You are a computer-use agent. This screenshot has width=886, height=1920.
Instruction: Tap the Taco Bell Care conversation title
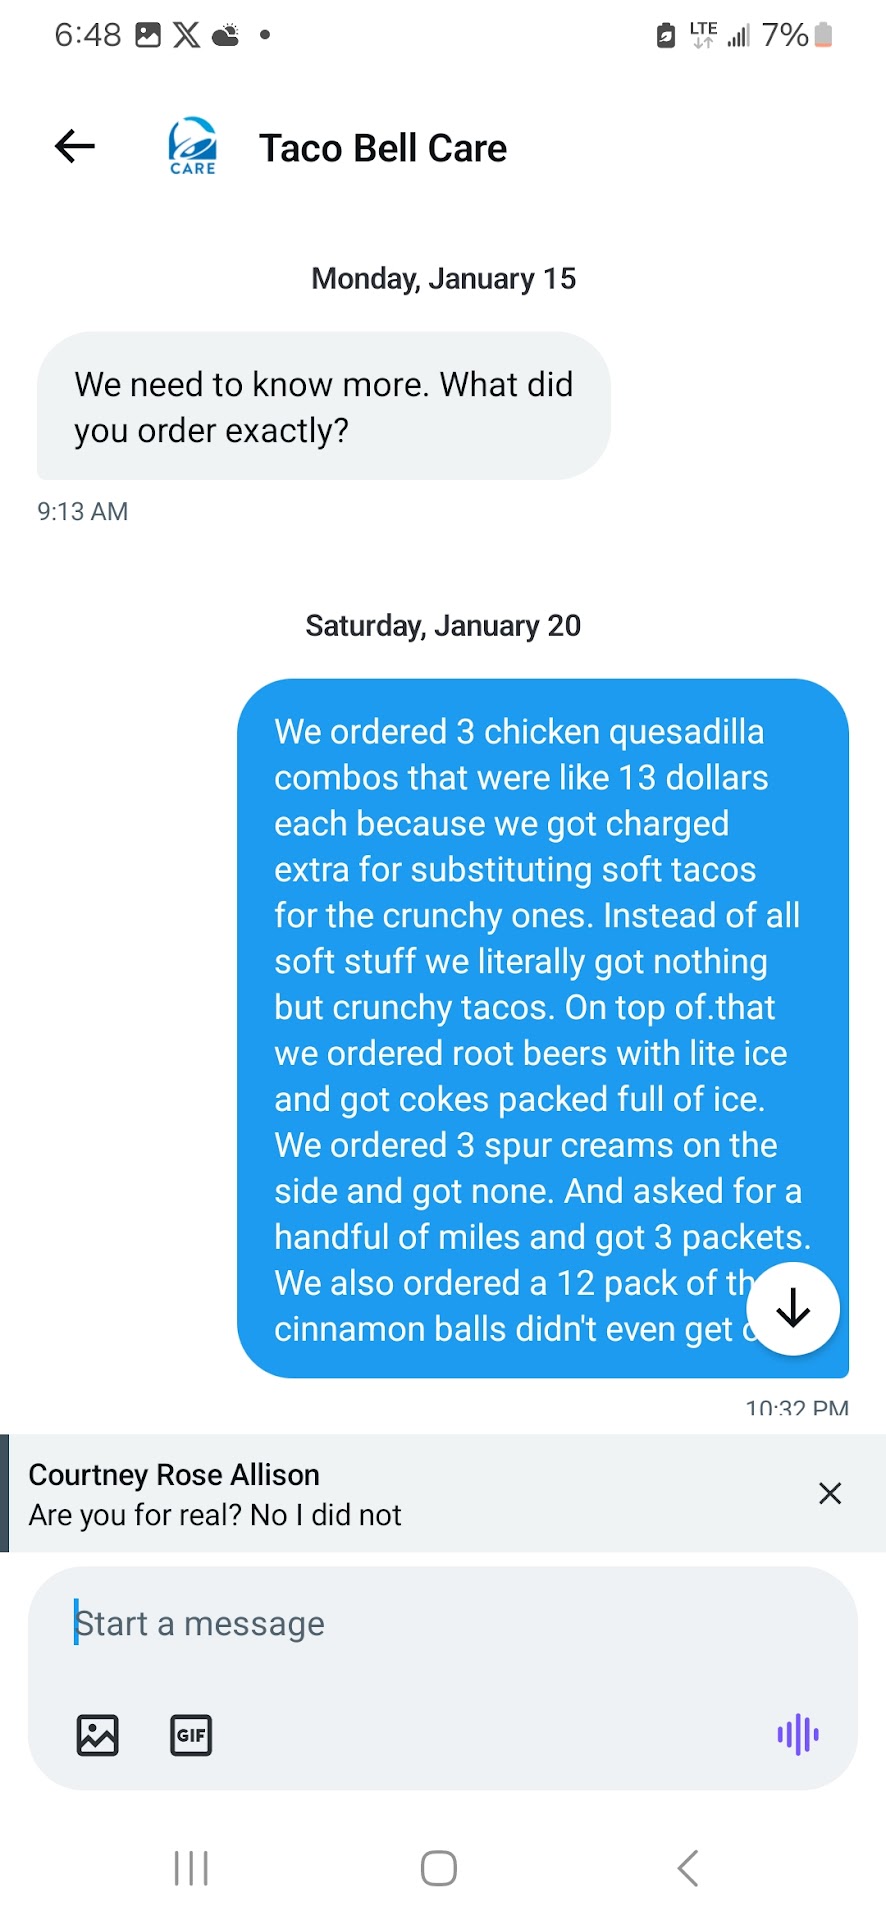(383, 149)
